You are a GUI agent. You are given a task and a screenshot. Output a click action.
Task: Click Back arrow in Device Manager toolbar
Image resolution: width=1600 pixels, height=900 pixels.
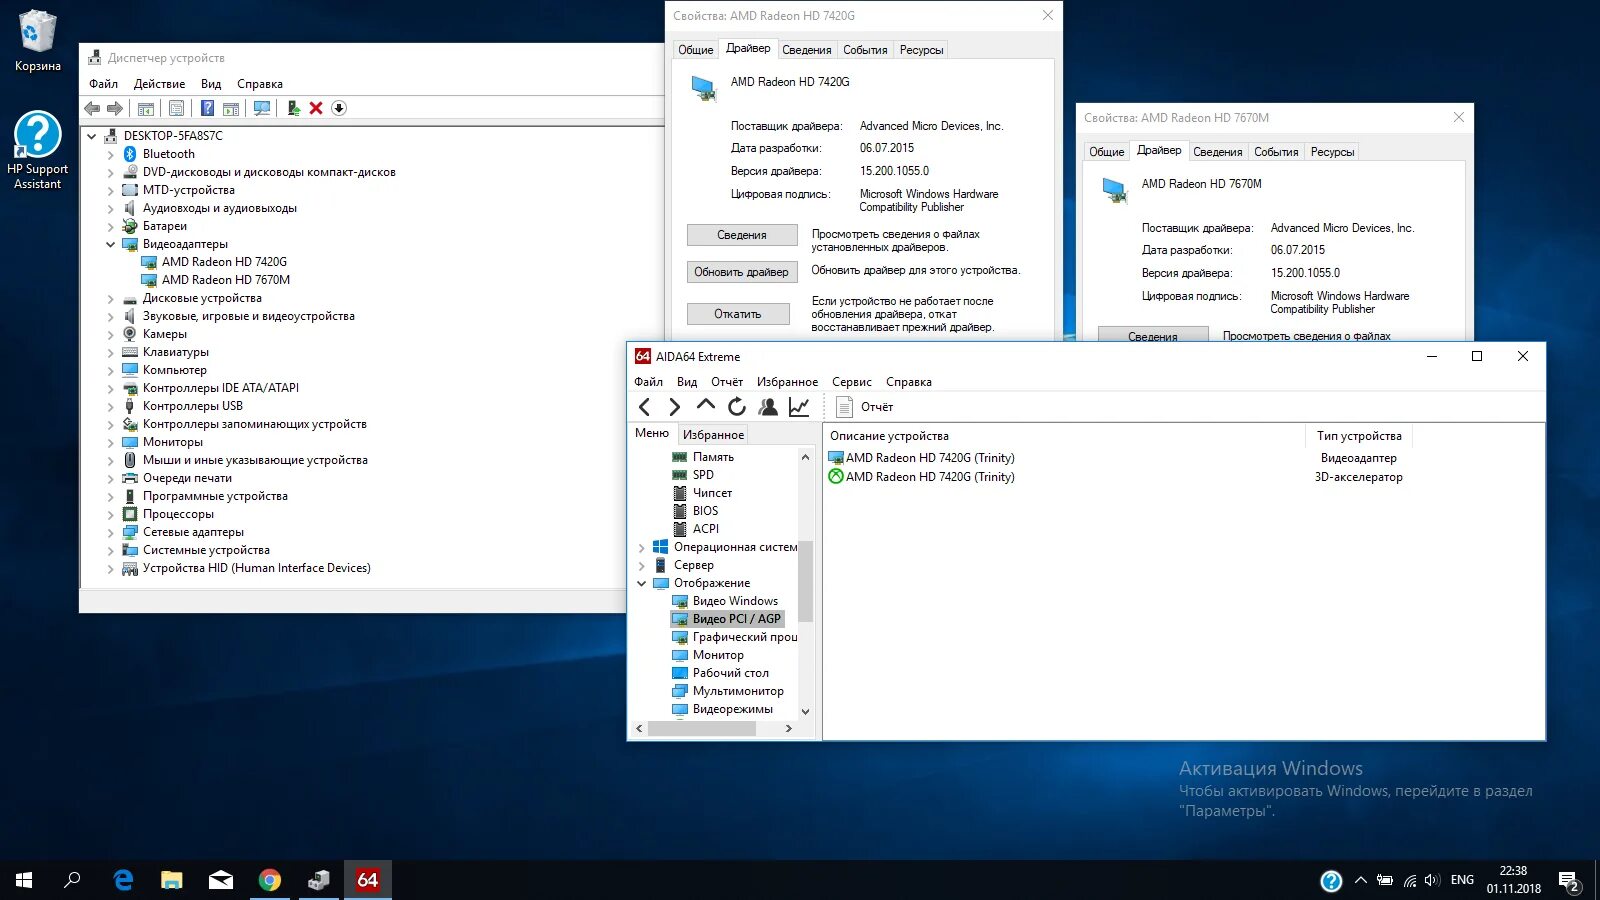coord(92,108)
